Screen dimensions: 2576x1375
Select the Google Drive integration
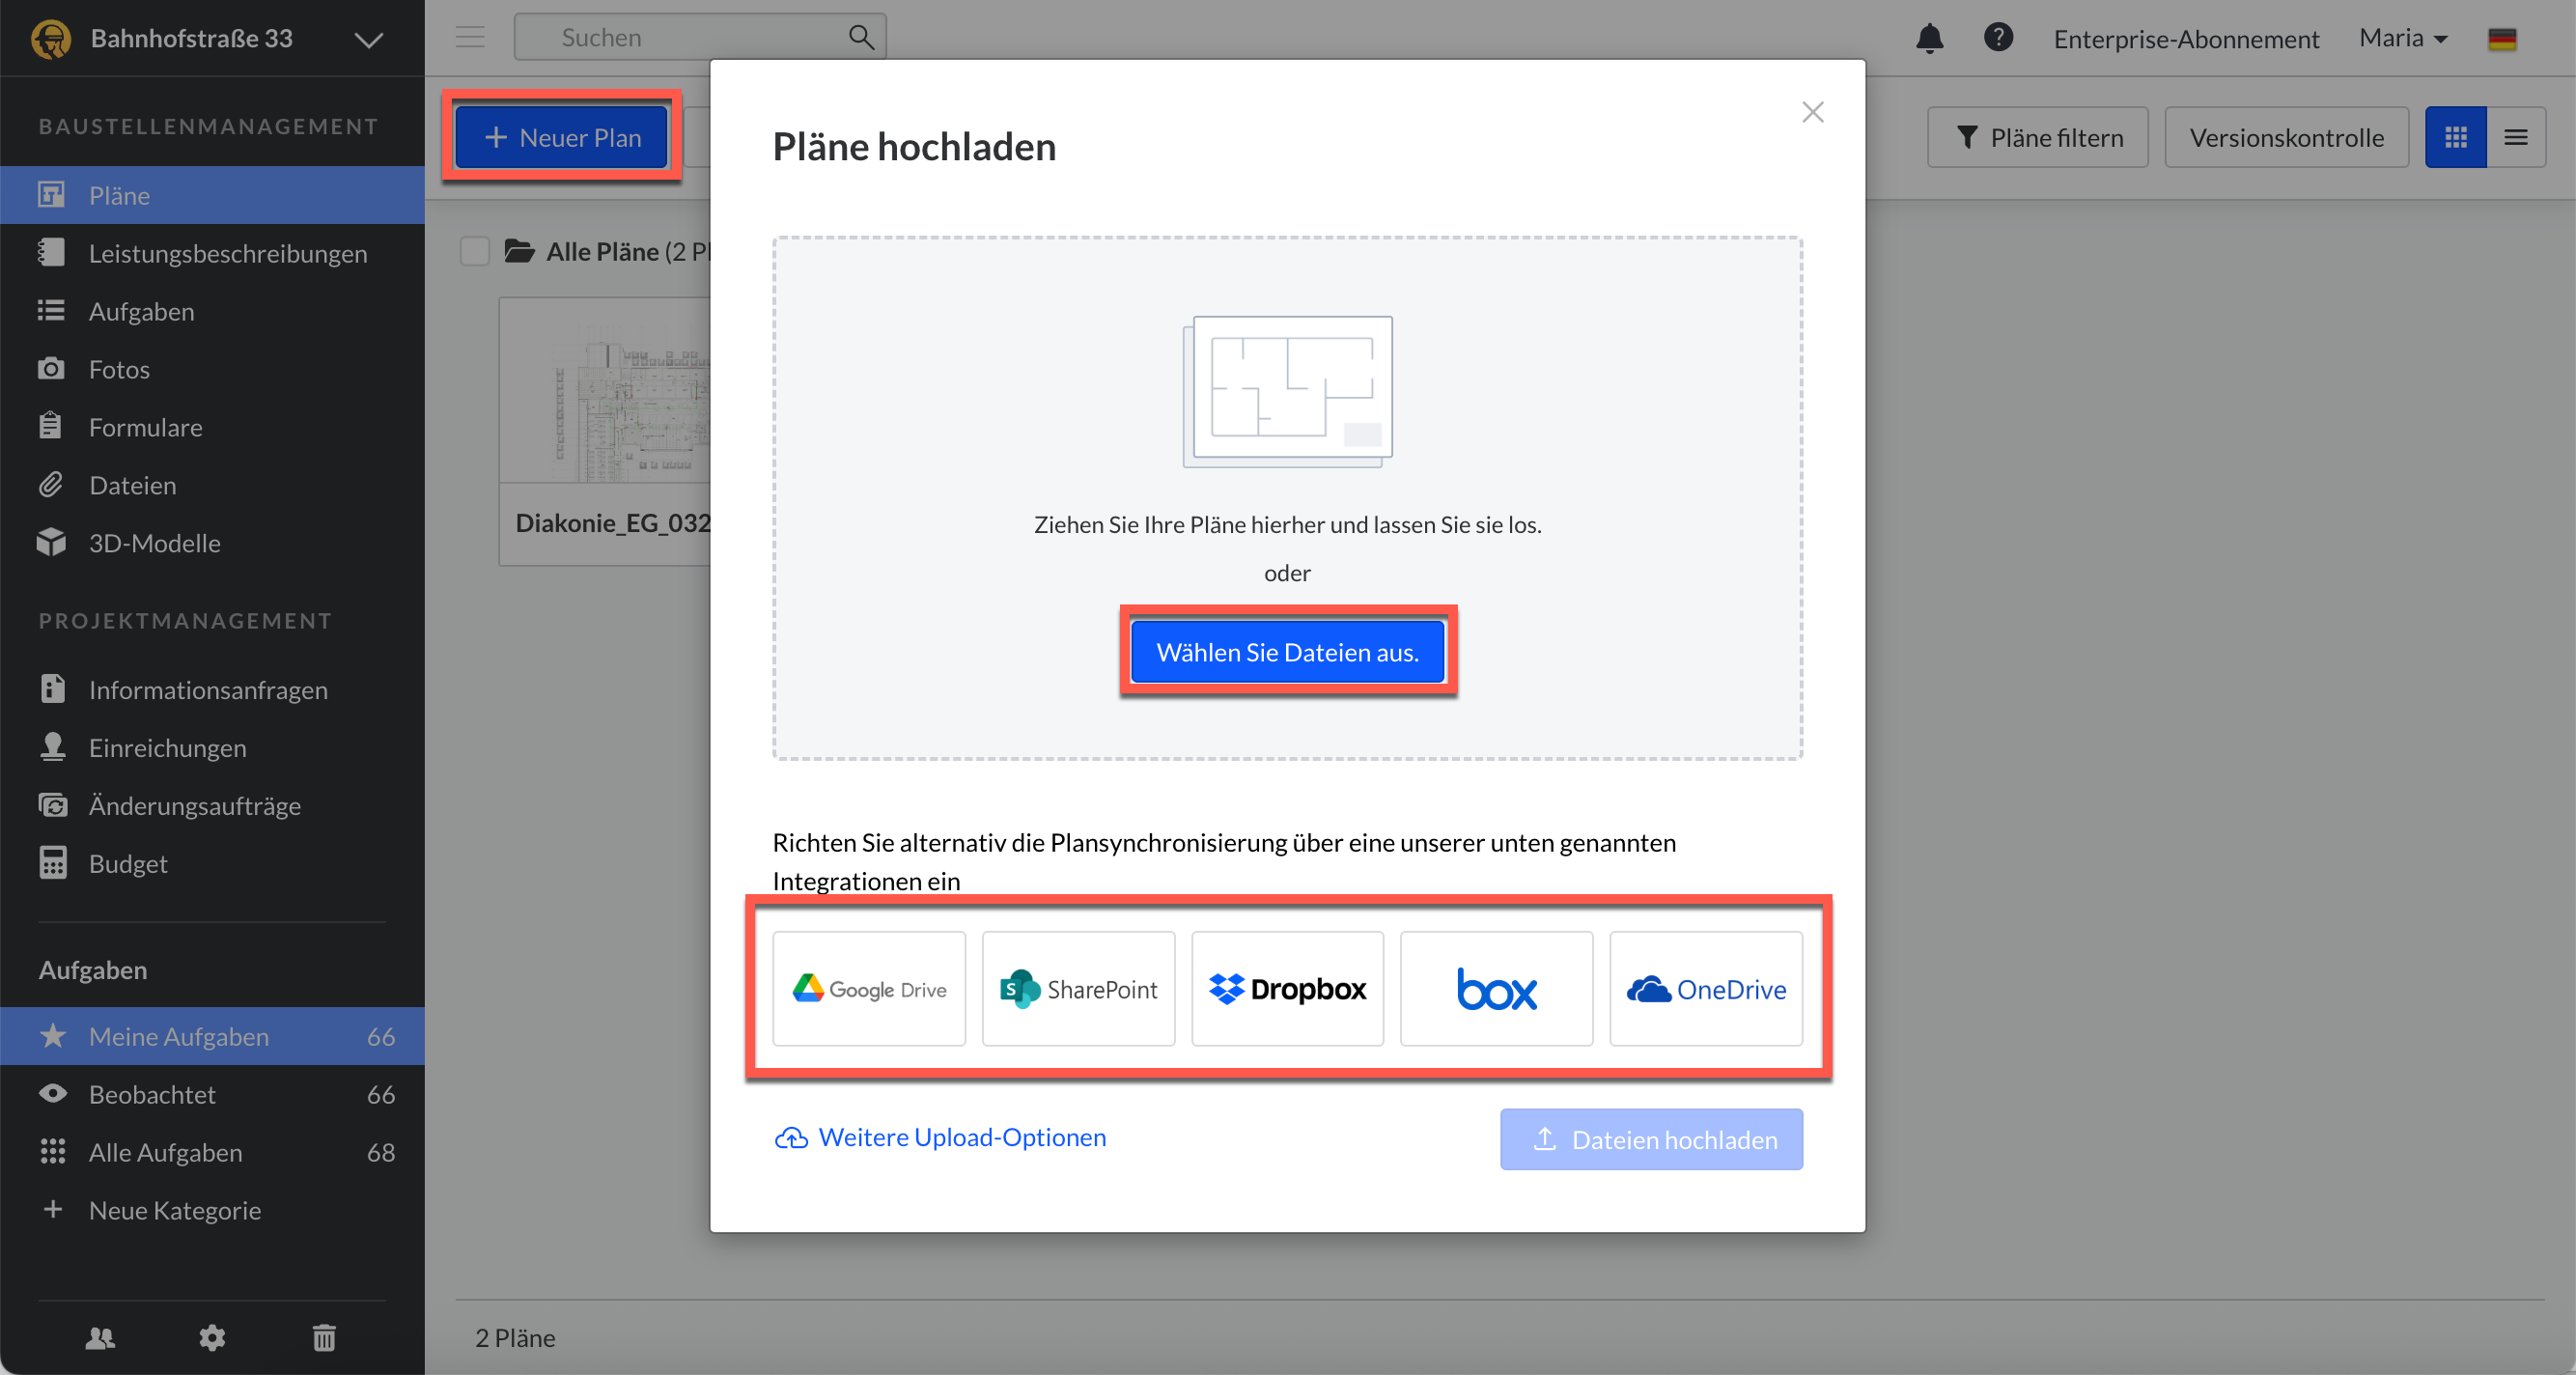tap(869, 989)
